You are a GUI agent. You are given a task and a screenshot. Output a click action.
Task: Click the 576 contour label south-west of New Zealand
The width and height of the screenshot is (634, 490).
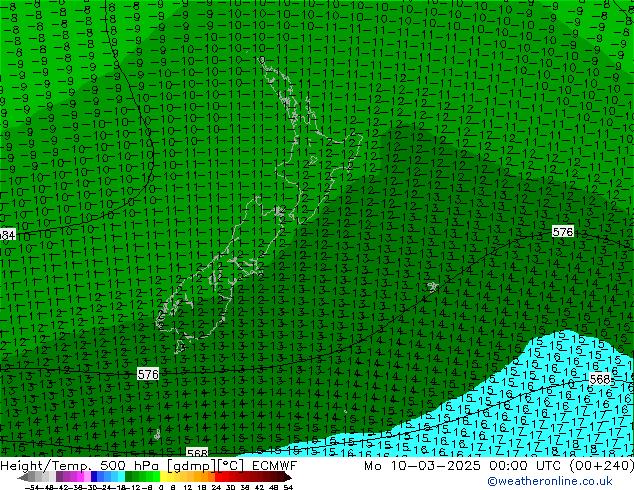point(148,374)
